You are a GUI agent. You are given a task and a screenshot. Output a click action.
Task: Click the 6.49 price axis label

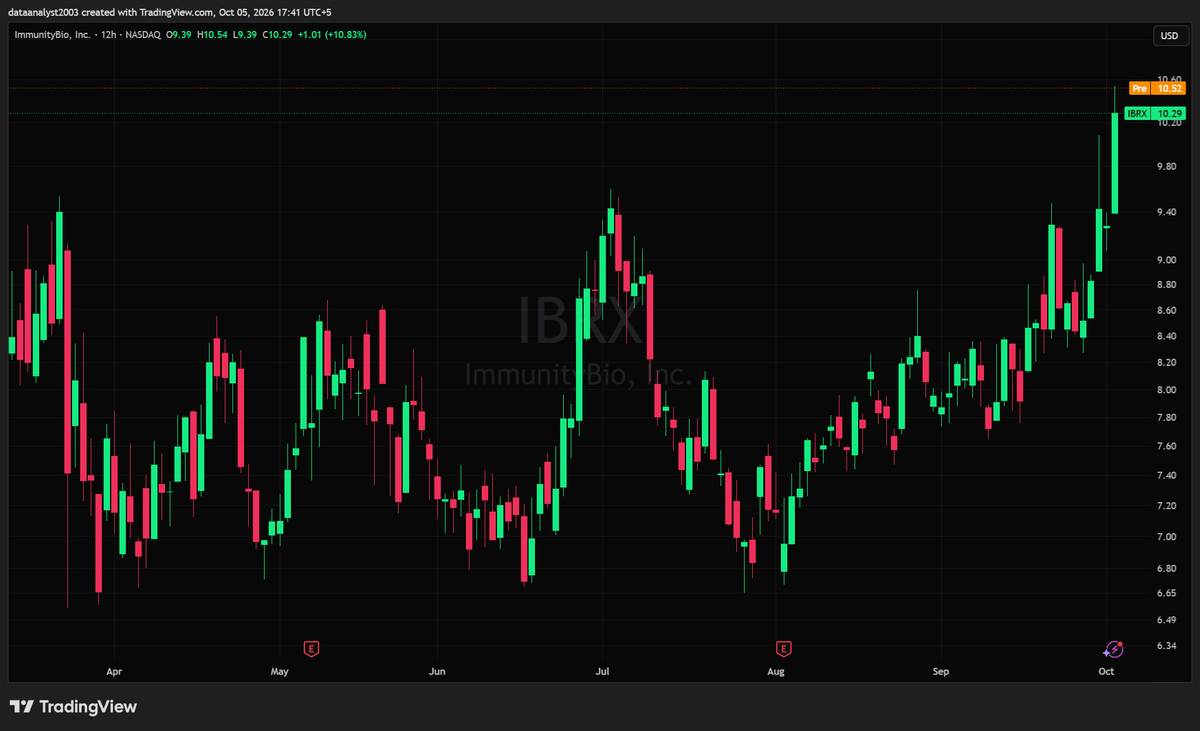(1167, 620)
